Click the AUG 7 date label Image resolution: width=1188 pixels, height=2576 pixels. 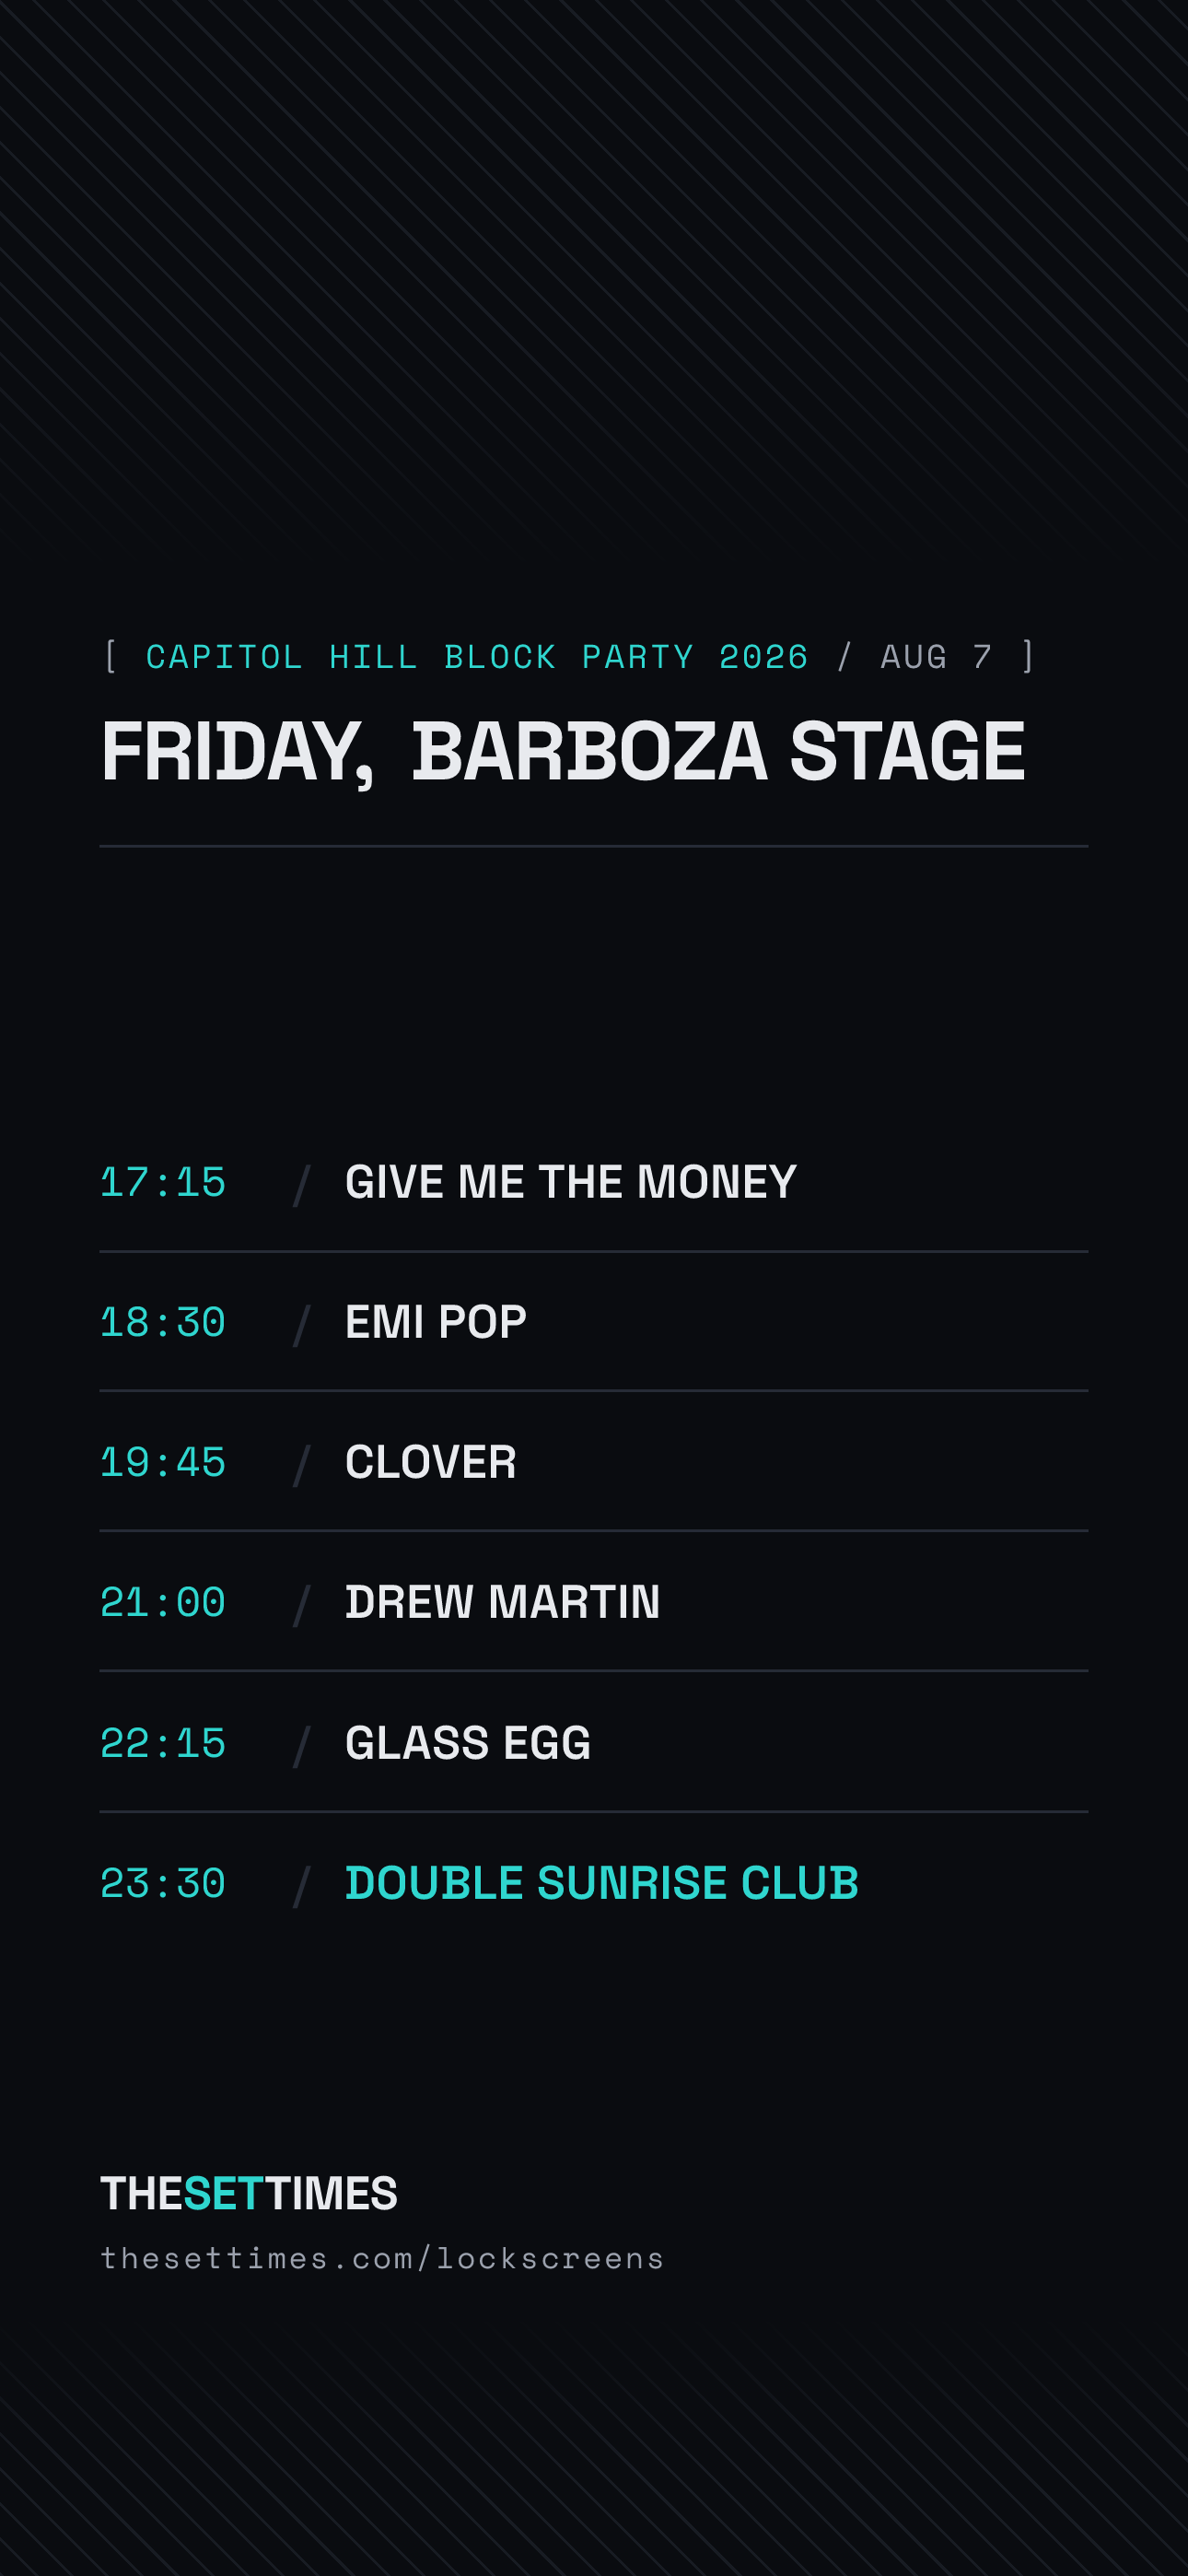pyautogui.click(x=937, y=657)
